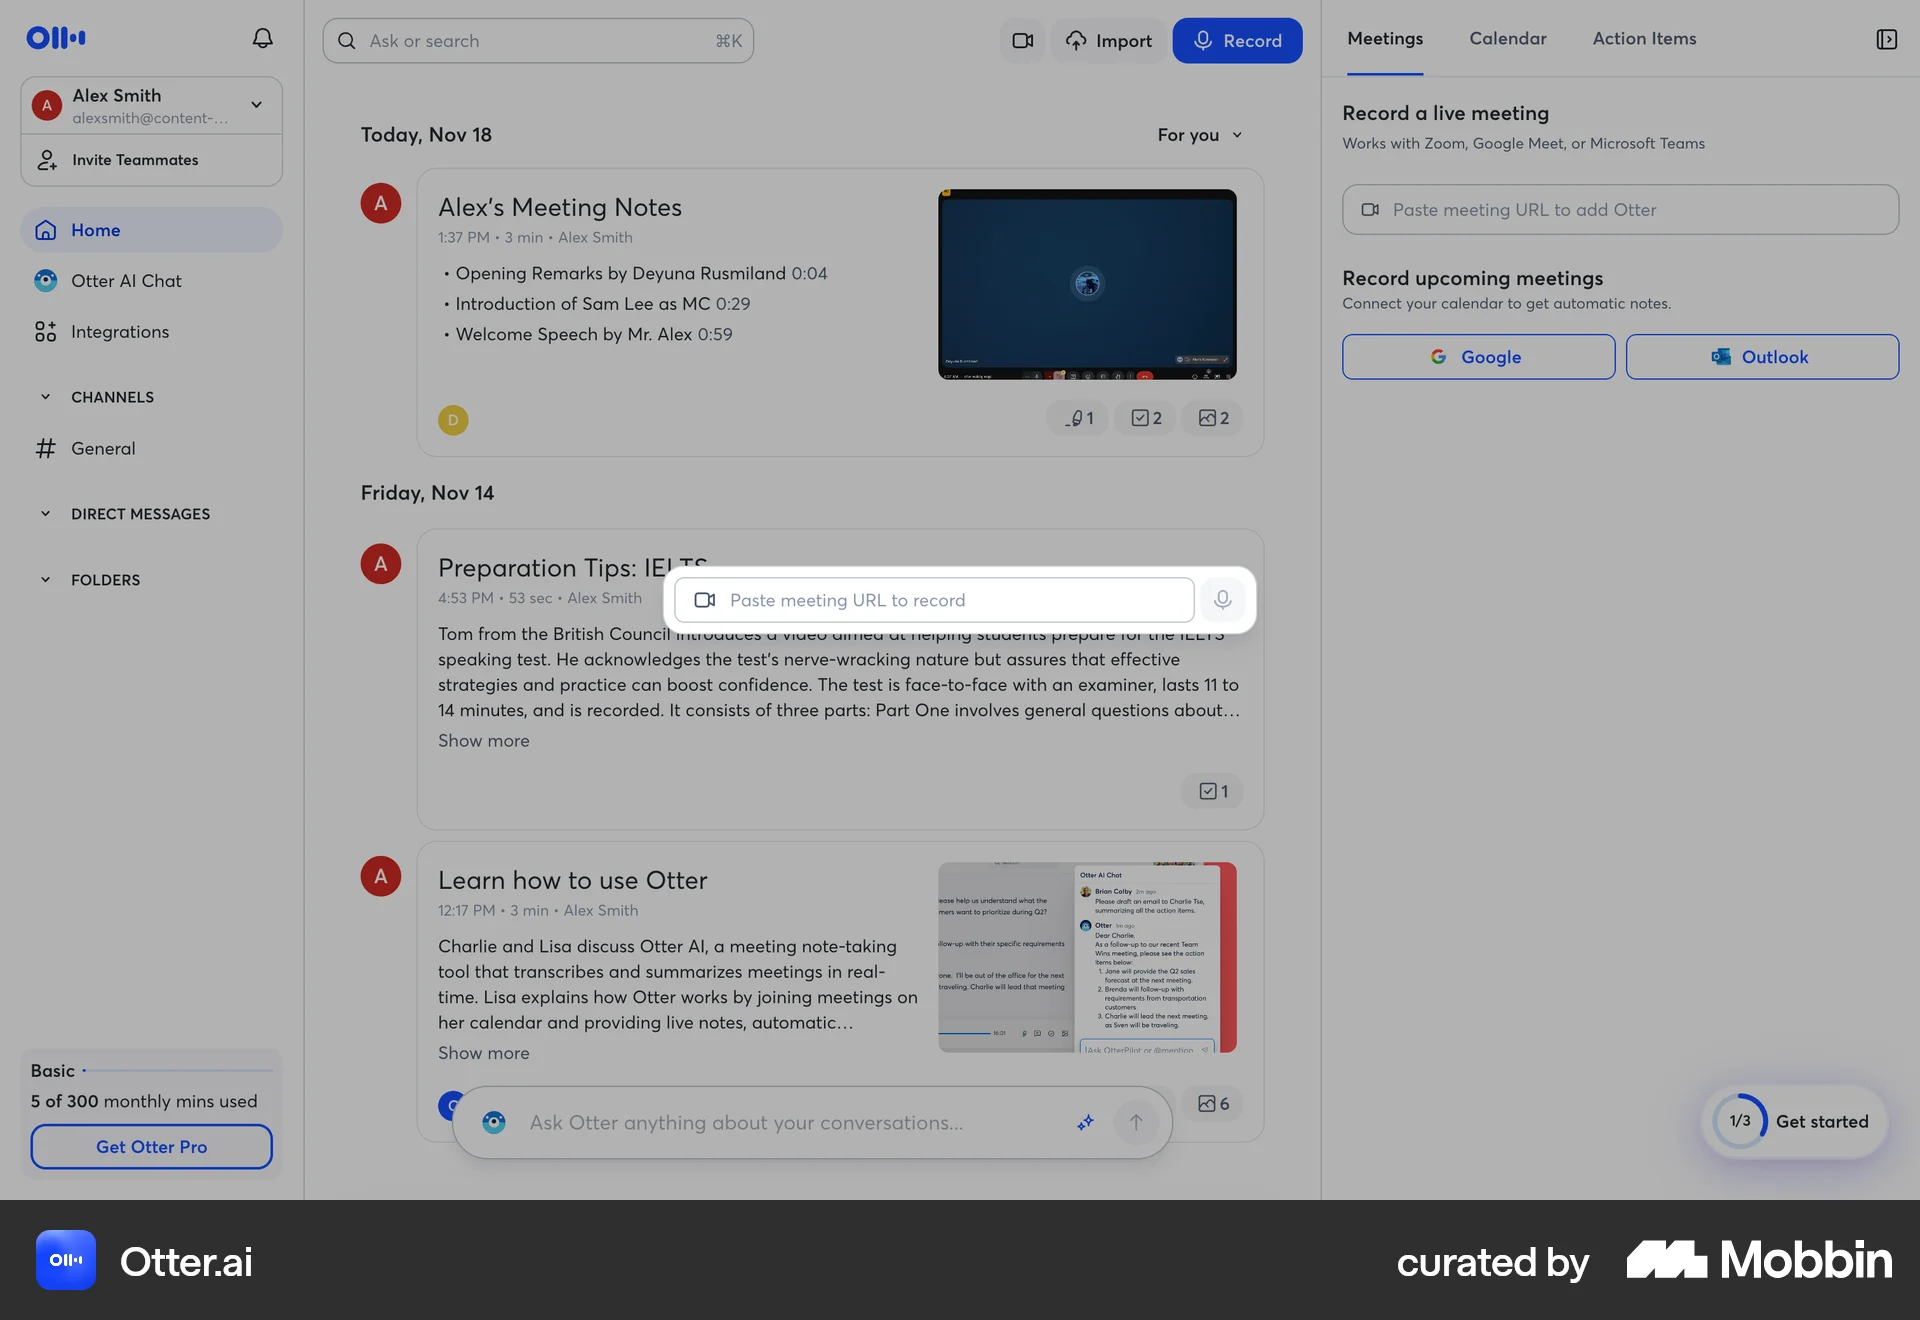Collapse the DIRECT MESSAGES section

[45, 514]
